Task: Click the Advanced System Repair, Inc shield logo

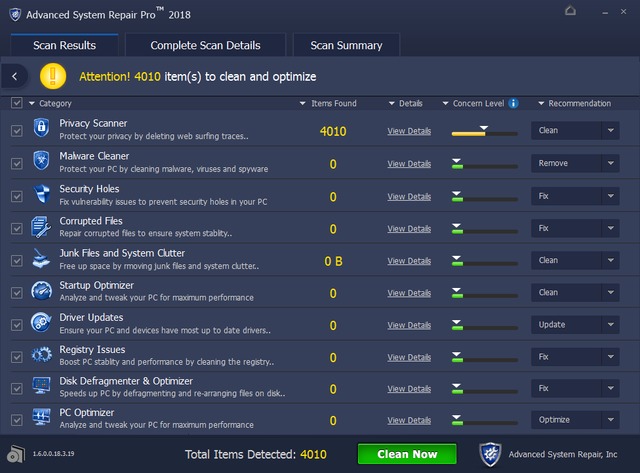Action: coord(490,454)
